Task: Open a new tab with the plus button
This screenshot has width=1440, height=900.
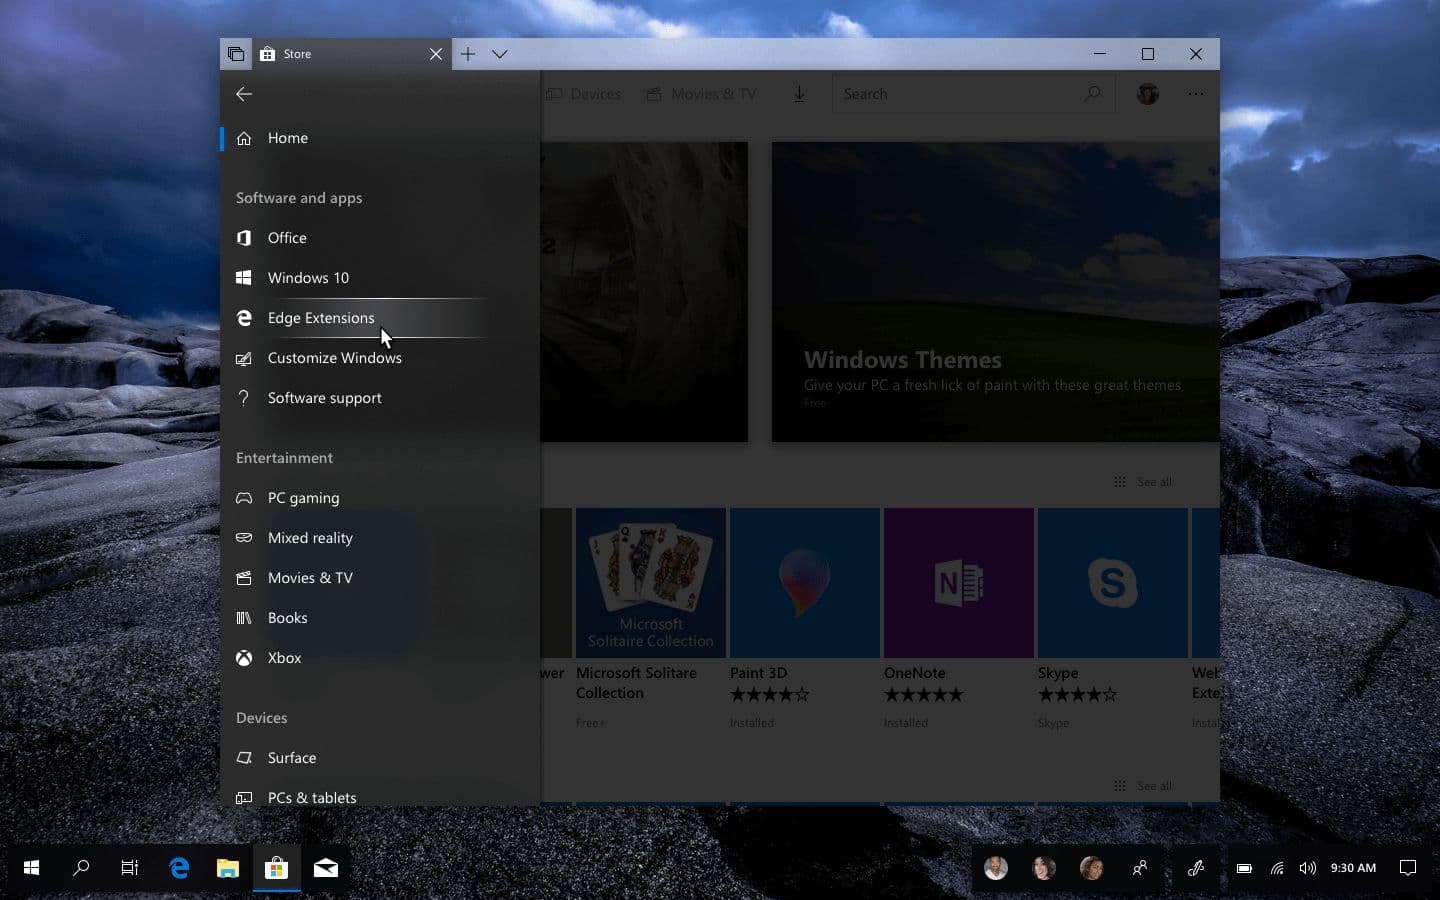Action: [469, 54]
